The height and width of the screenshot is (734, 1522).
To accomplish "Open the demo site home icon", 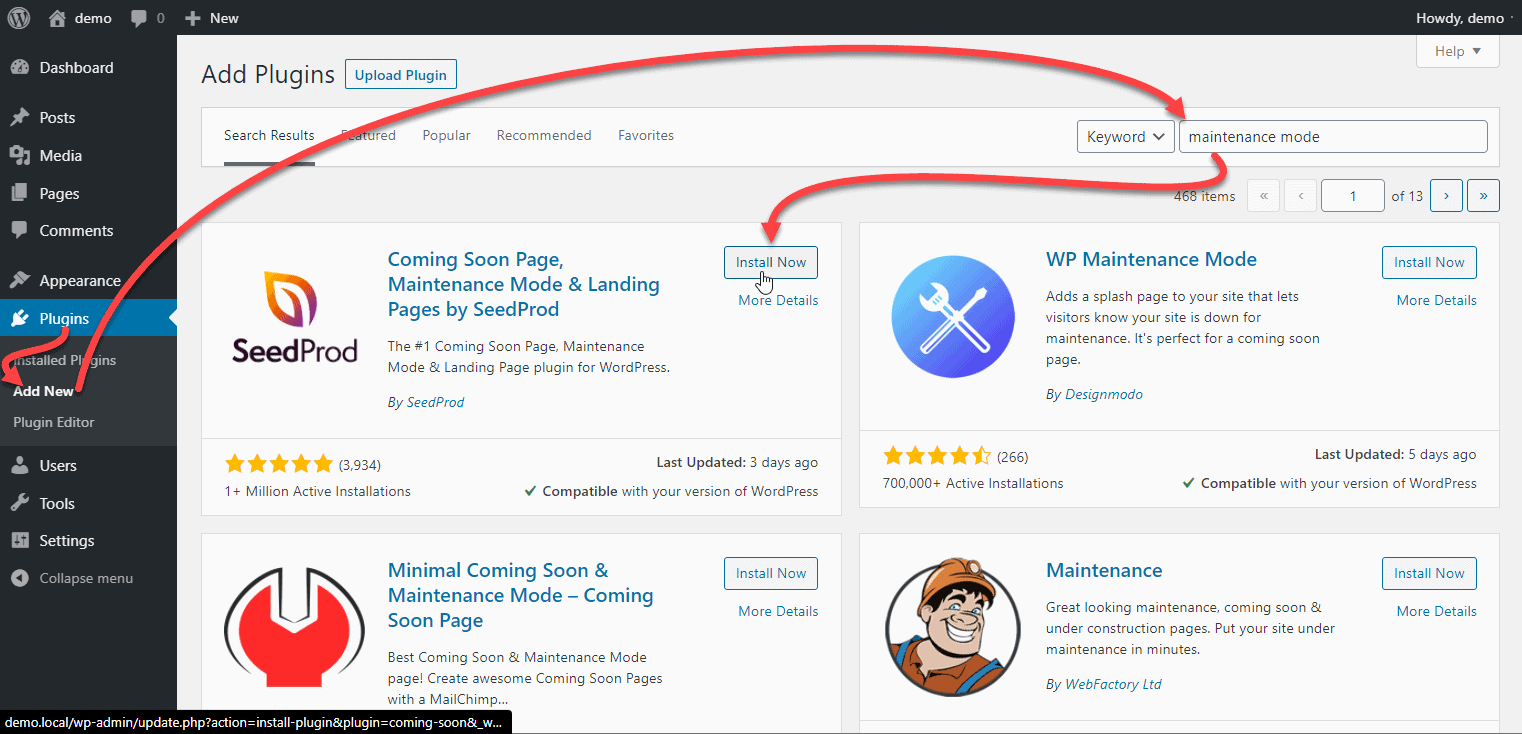I will pos(57,18).
